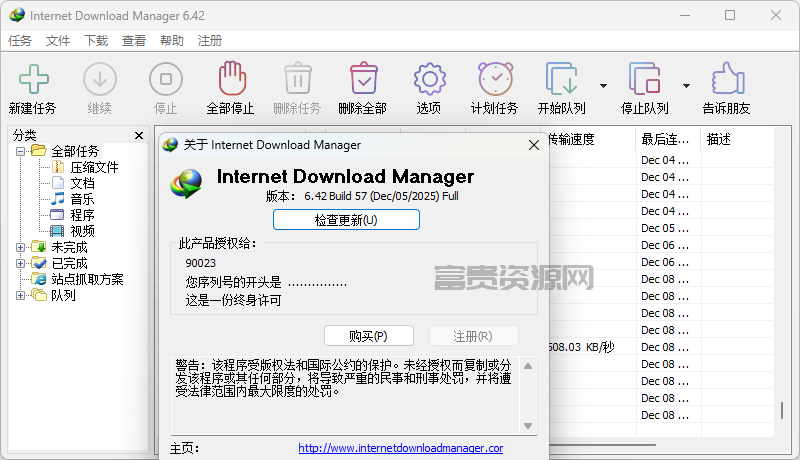Click the 购买(P) button
Screen dimensions: 800x460
pos(368,336)
